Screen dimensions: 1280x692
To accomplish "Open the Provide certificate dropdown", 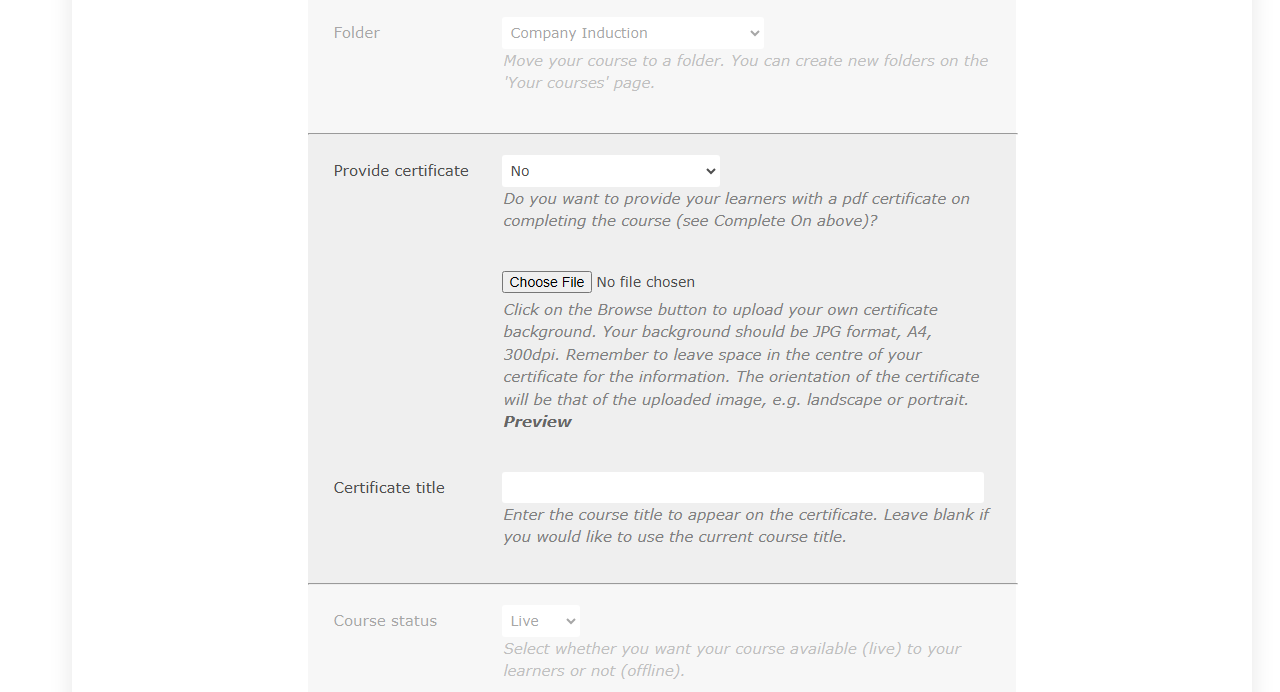I will point(610,170).
